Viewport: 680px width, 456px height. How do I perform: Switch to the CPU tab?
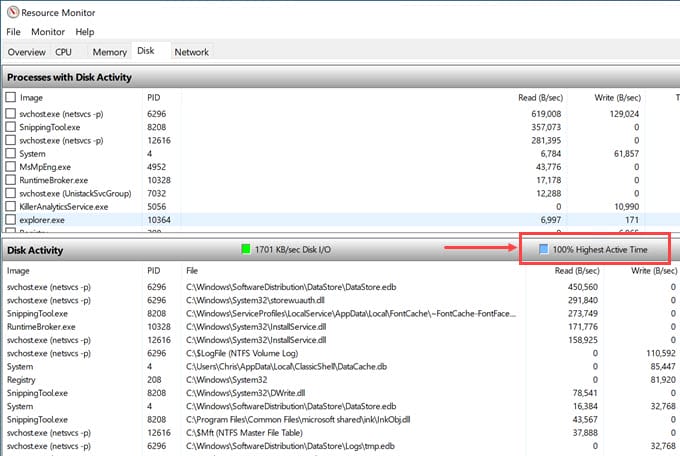(x=63, y=52)
